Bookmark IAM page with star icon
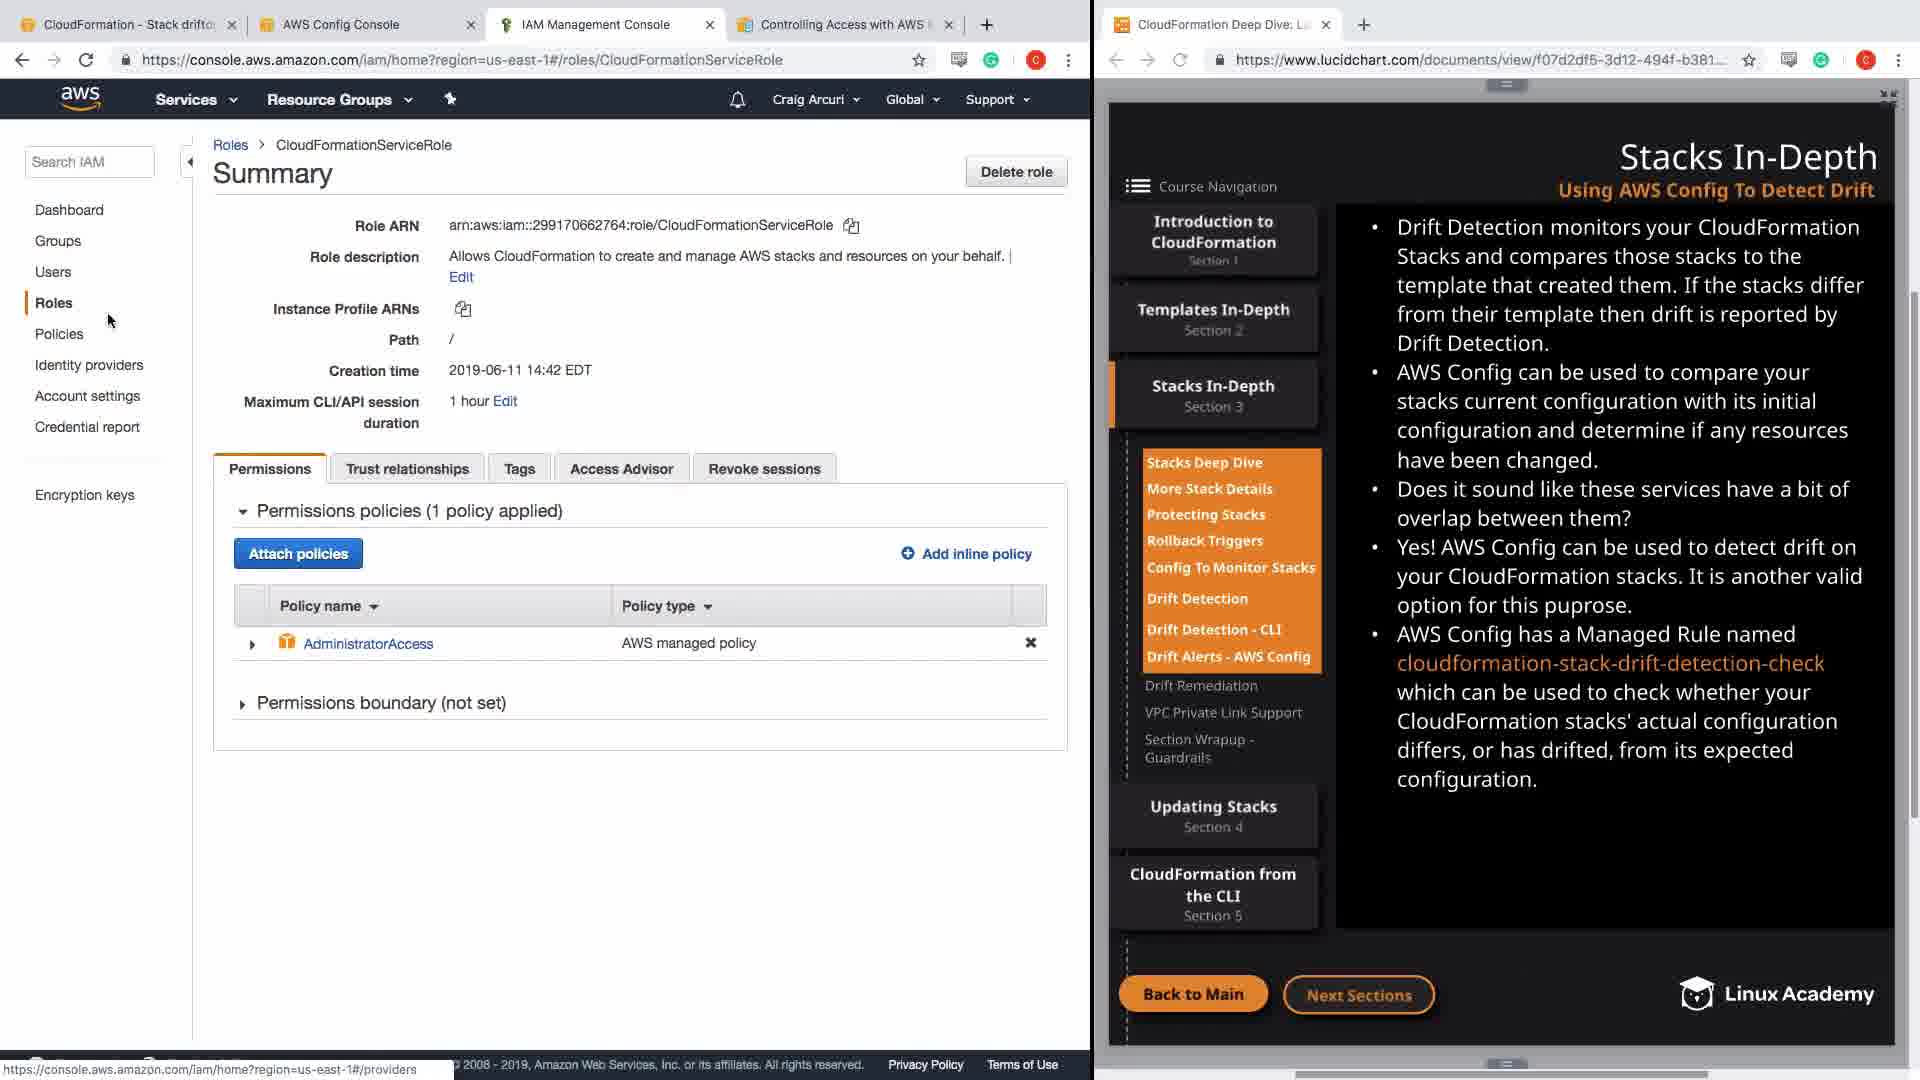The image size is (1920, 1080). click(x=919, y=60)
